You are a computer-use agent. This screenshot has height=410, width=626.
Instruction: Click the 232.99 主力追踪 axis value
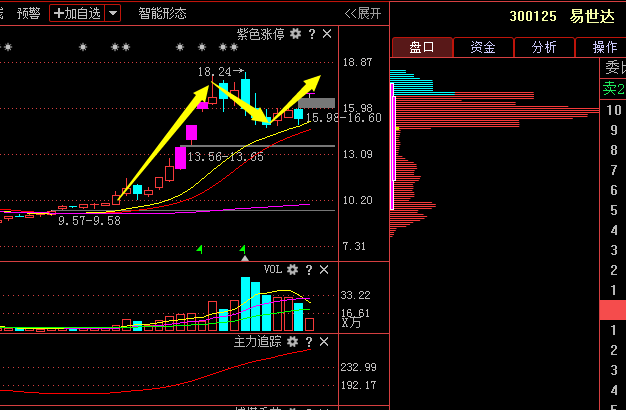(x=358, y=367)
